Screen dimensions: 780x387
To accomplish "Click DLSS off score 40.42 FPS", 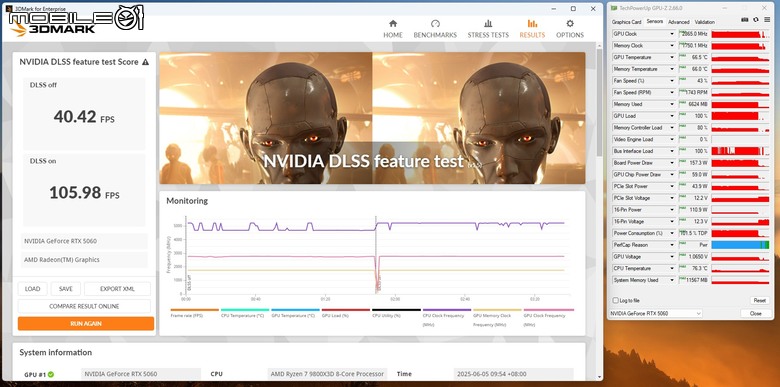I will [x=84, y=117].
